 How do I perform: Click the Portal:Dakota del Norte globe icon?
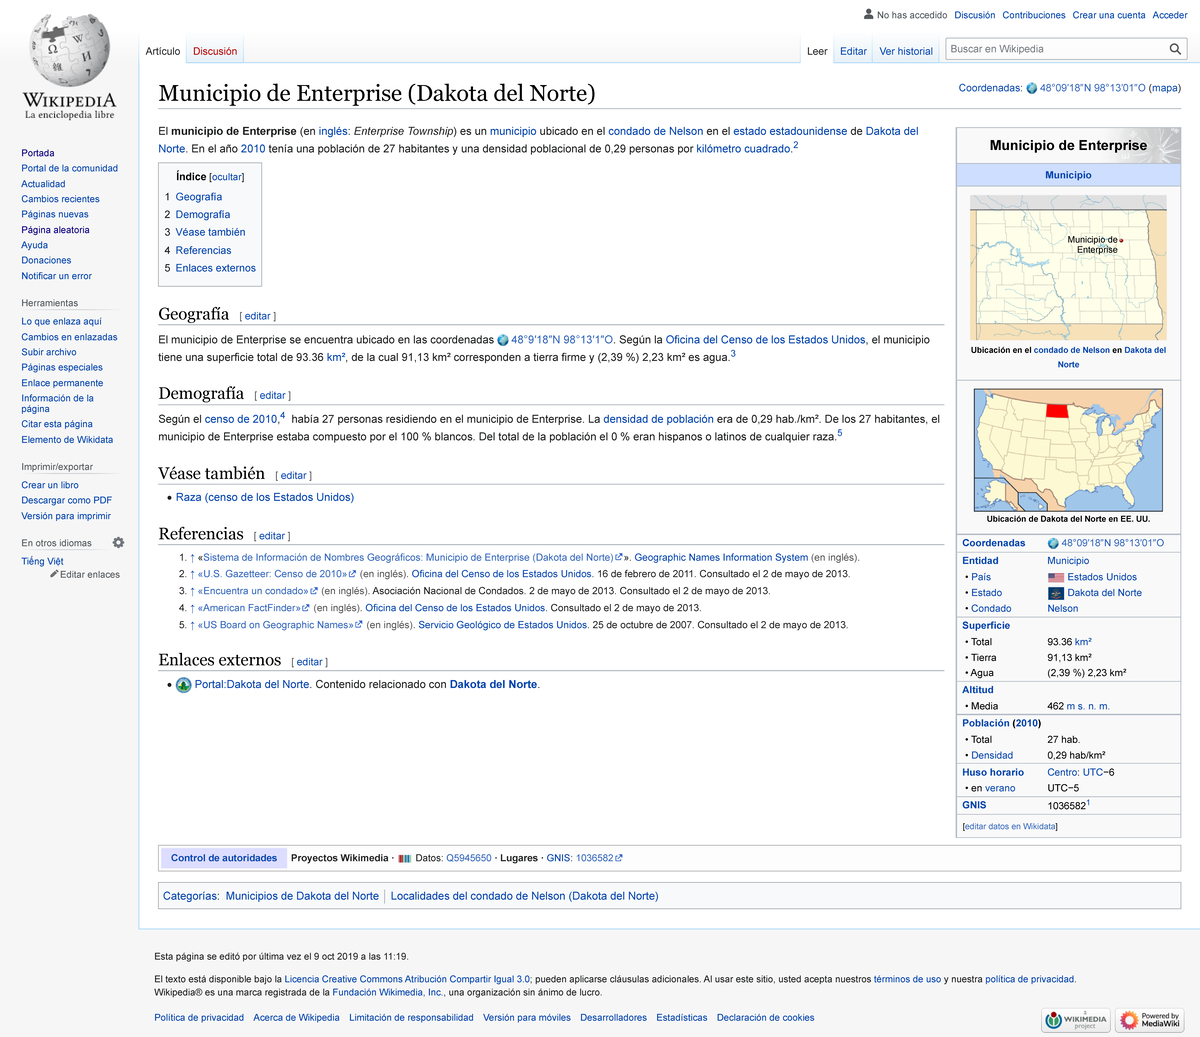[183, 685]
